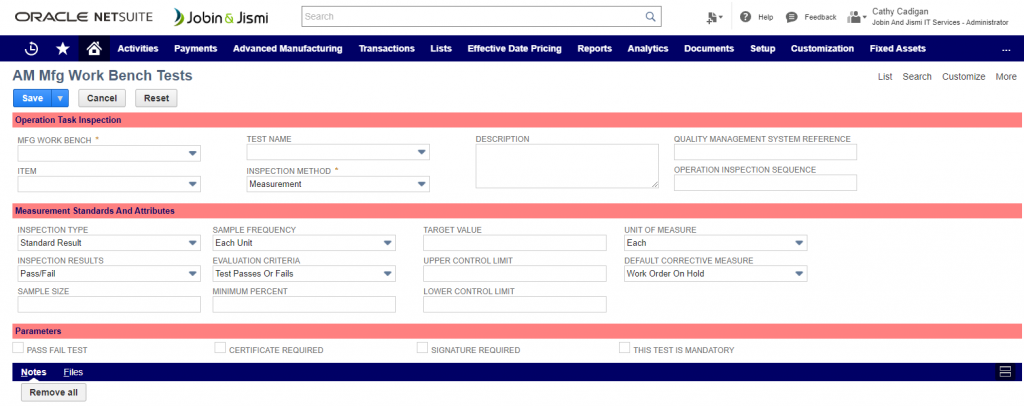Check the Signature Required box

[x=422, y=348]
